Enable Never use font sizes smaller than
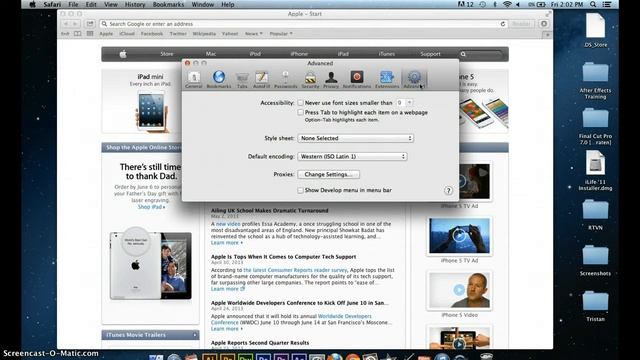 (300, 103)
